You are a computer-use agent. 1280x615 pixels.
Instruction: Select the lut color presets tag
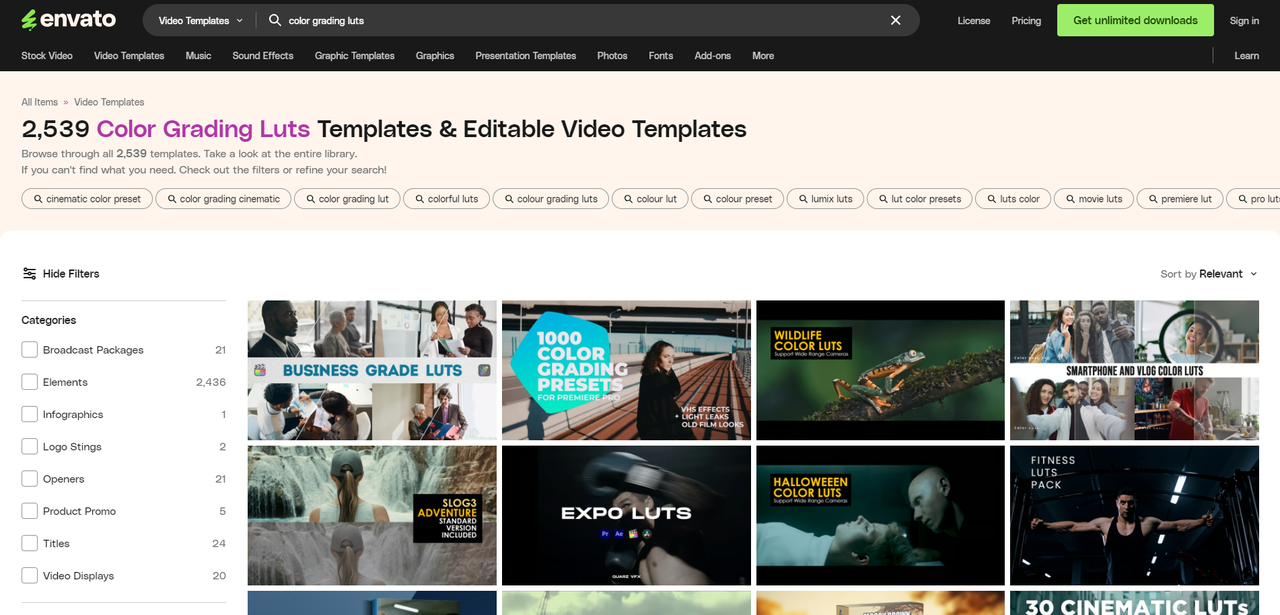pos(919,199)
